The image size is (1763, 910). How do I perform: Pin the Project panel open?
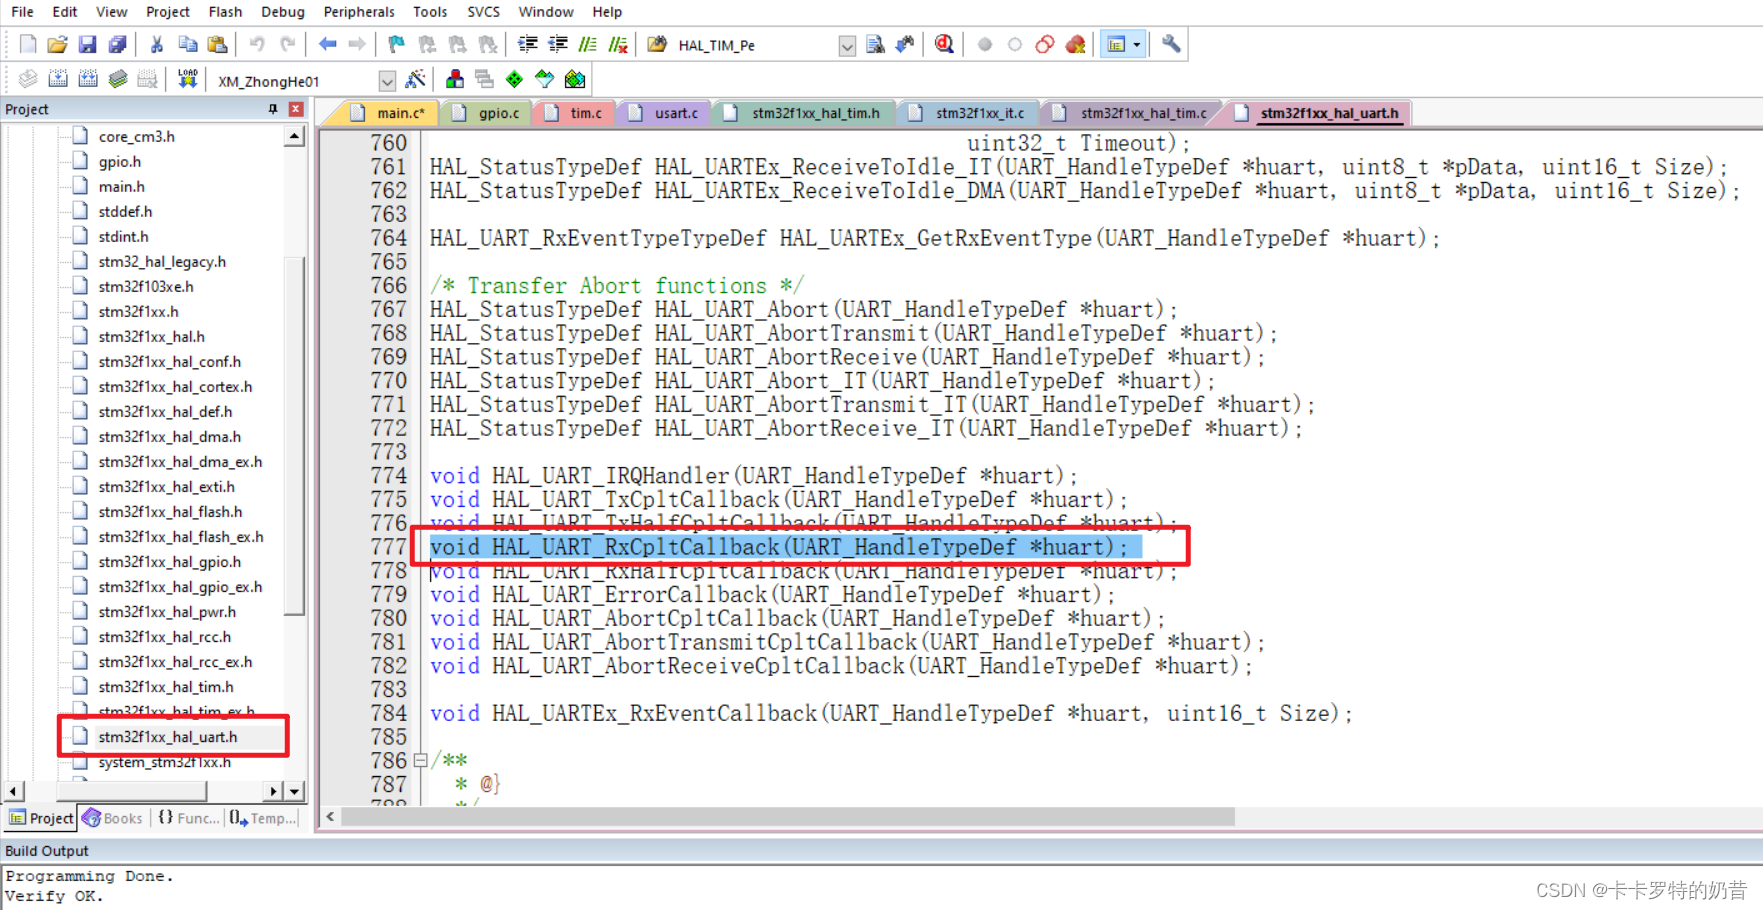click(271, 109)
